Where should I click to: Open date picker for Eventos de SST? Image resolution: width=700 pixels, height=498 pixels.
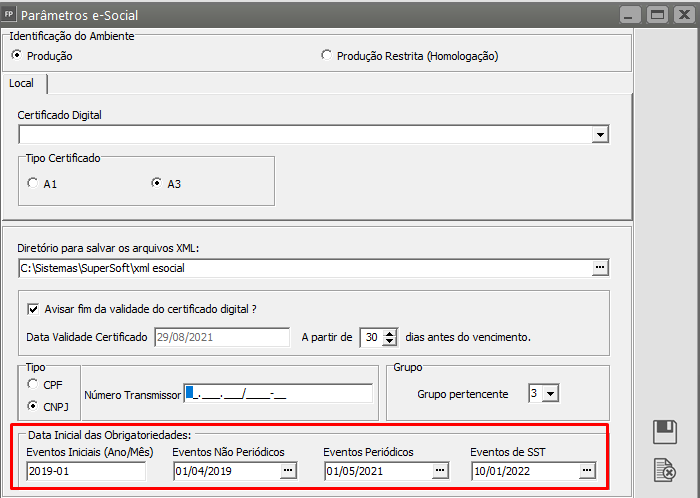coord(587,470)
